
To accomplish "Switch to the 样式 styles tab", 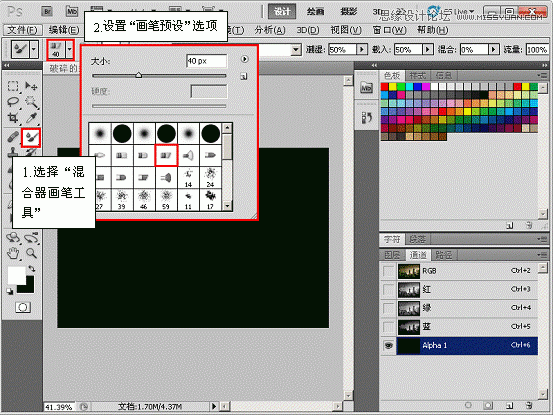I will (418, 75).
